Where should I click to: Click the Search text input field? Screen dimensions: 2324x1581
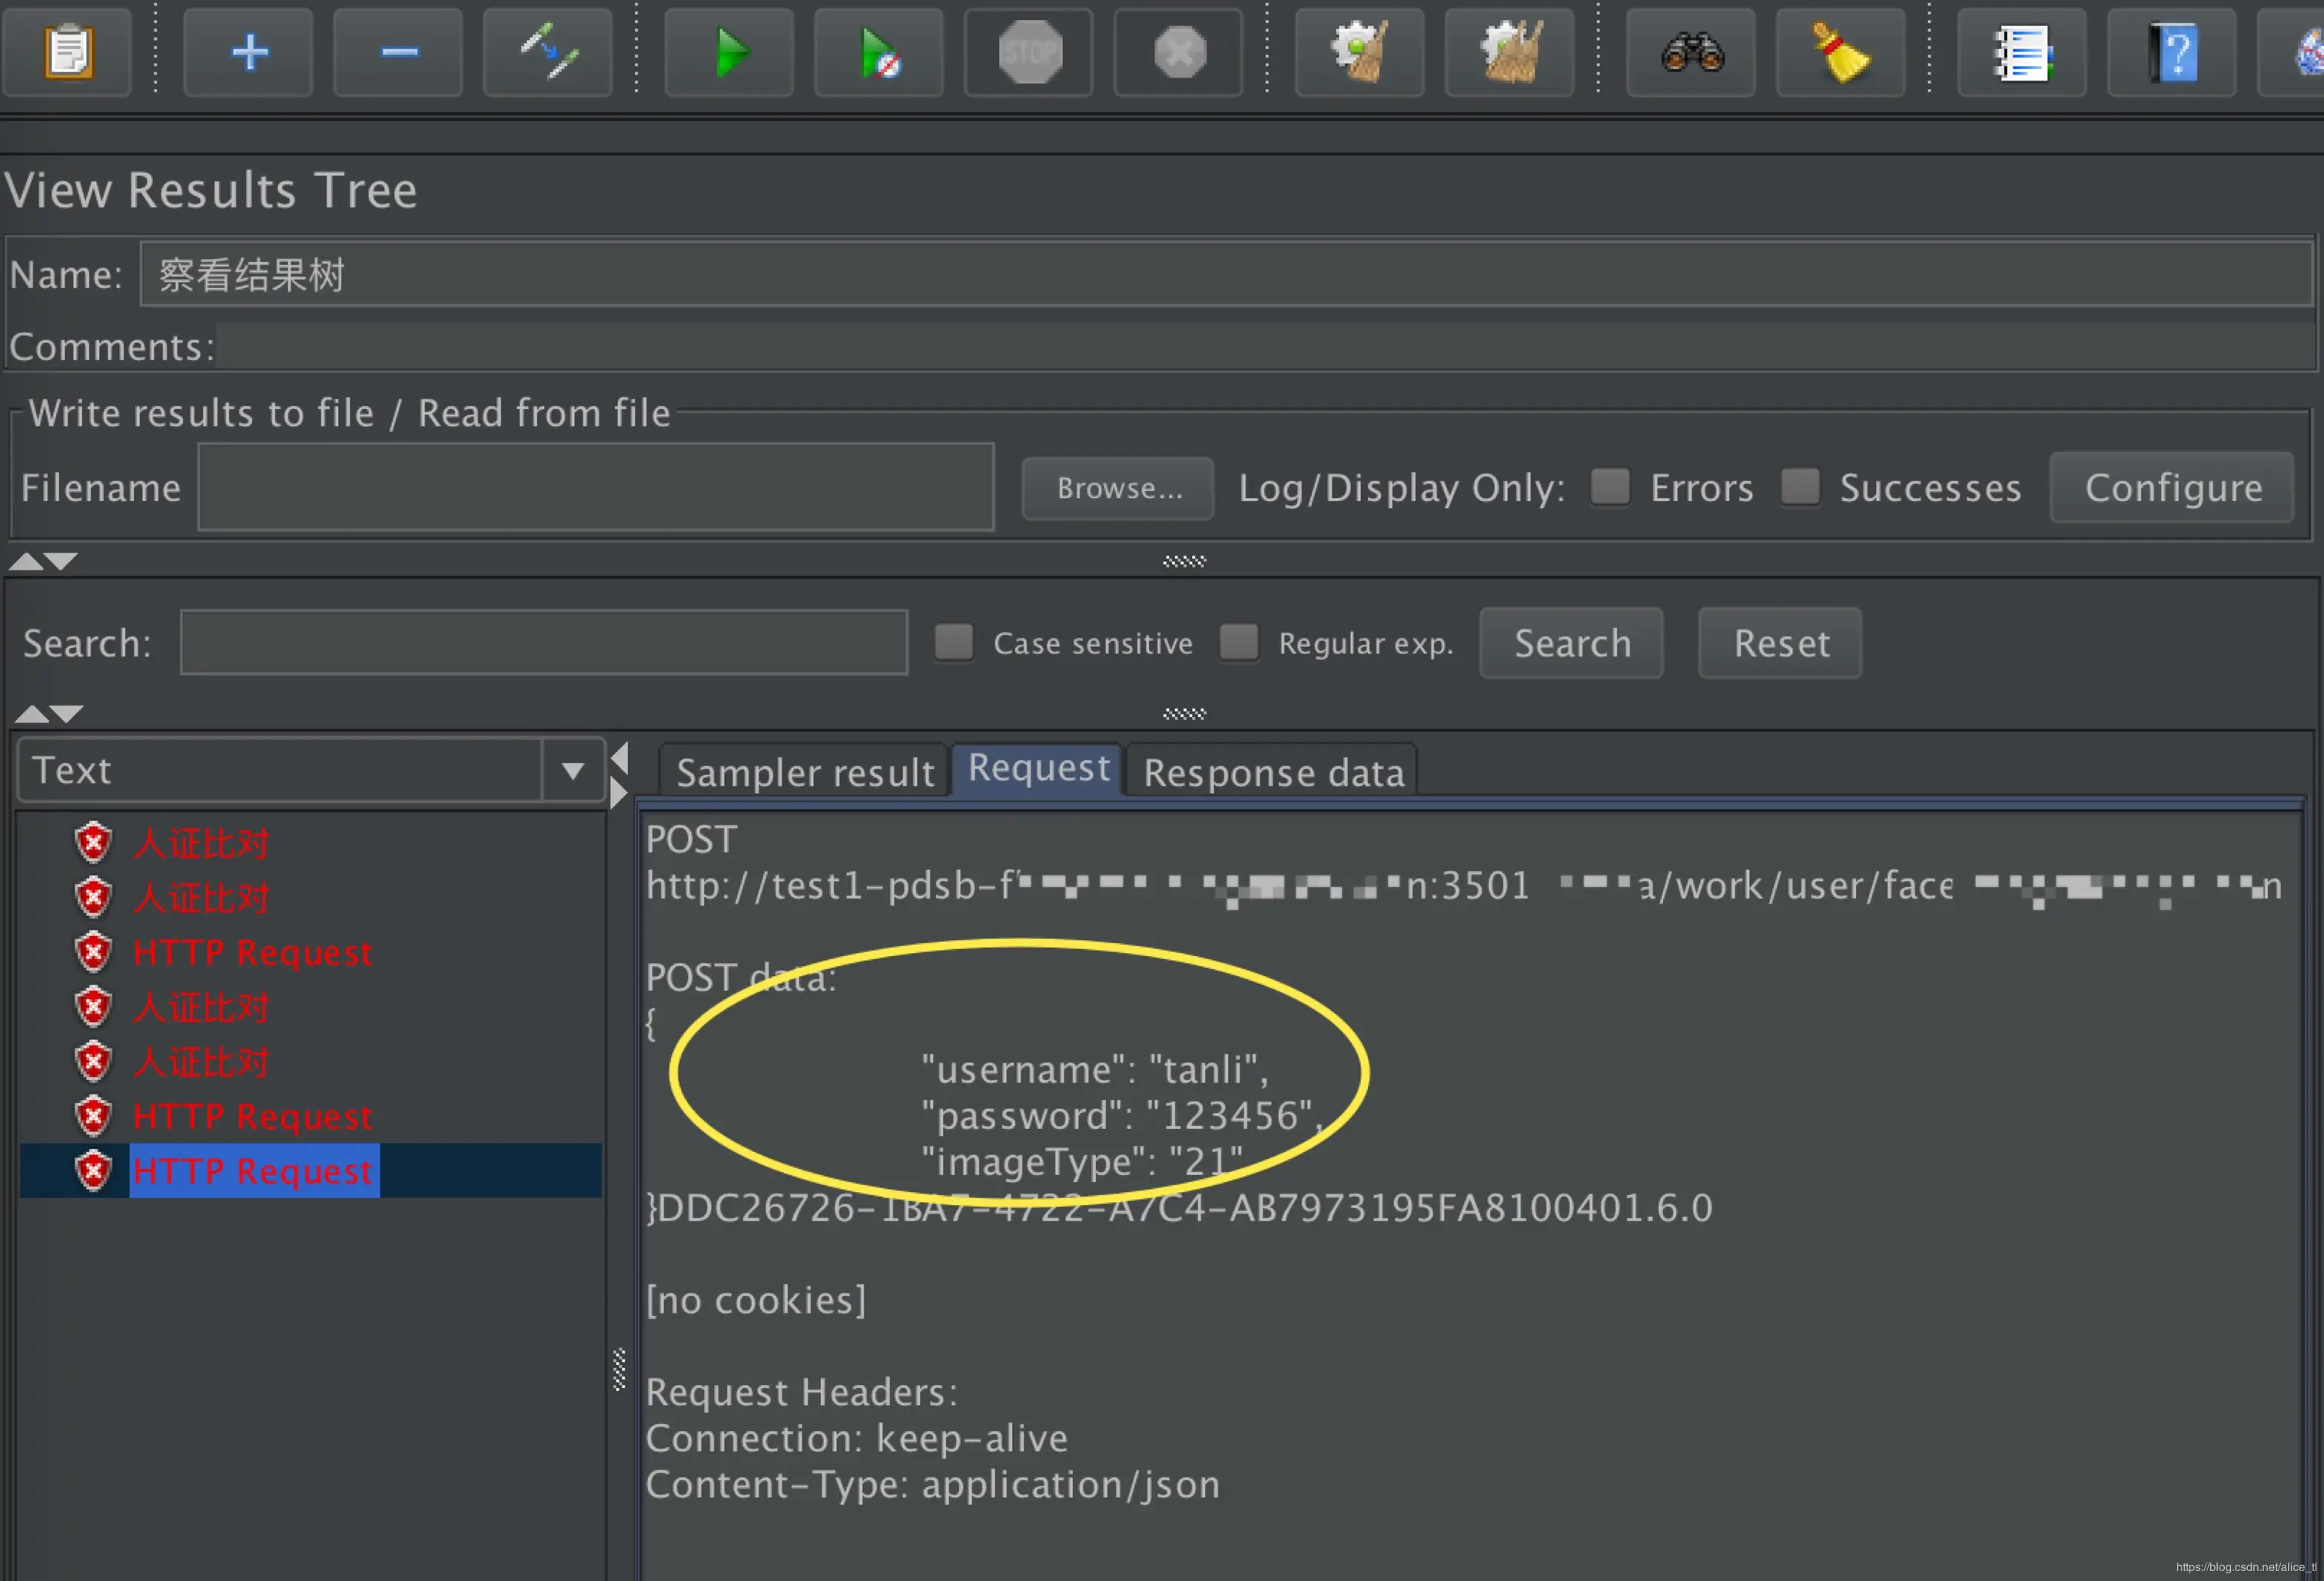coord(543,642)
